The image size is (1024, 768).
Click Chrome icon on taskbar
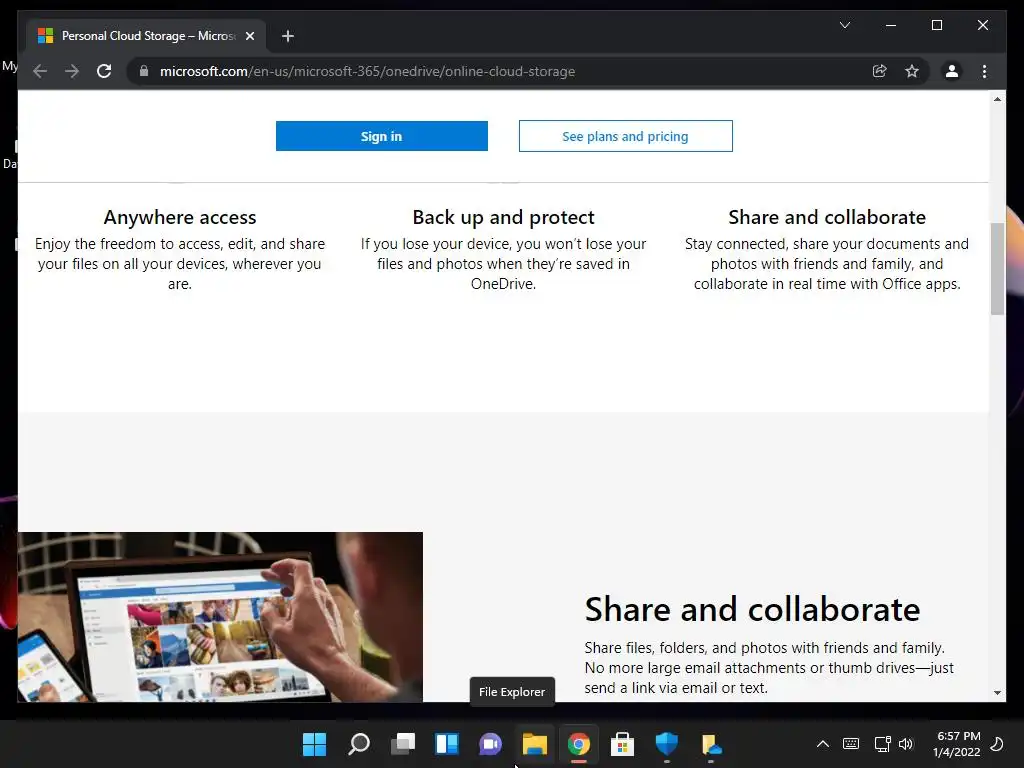[579, 744]
